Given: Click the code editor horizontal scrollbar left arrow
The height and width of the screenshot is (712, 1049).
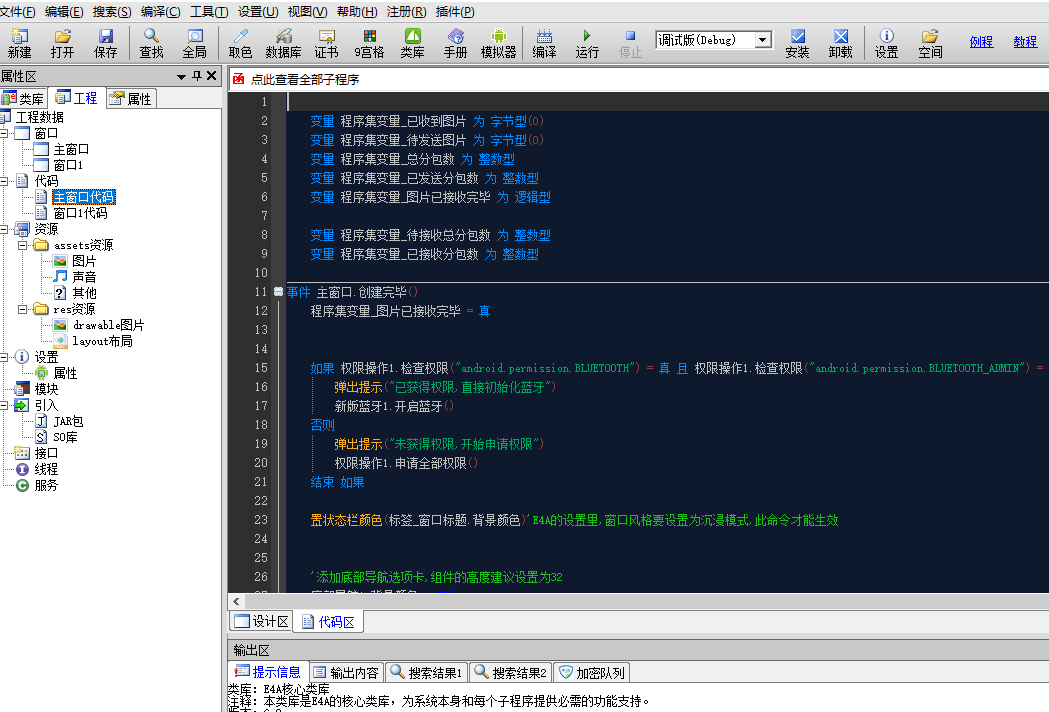Looking at the screenshot, I should 235,601.
